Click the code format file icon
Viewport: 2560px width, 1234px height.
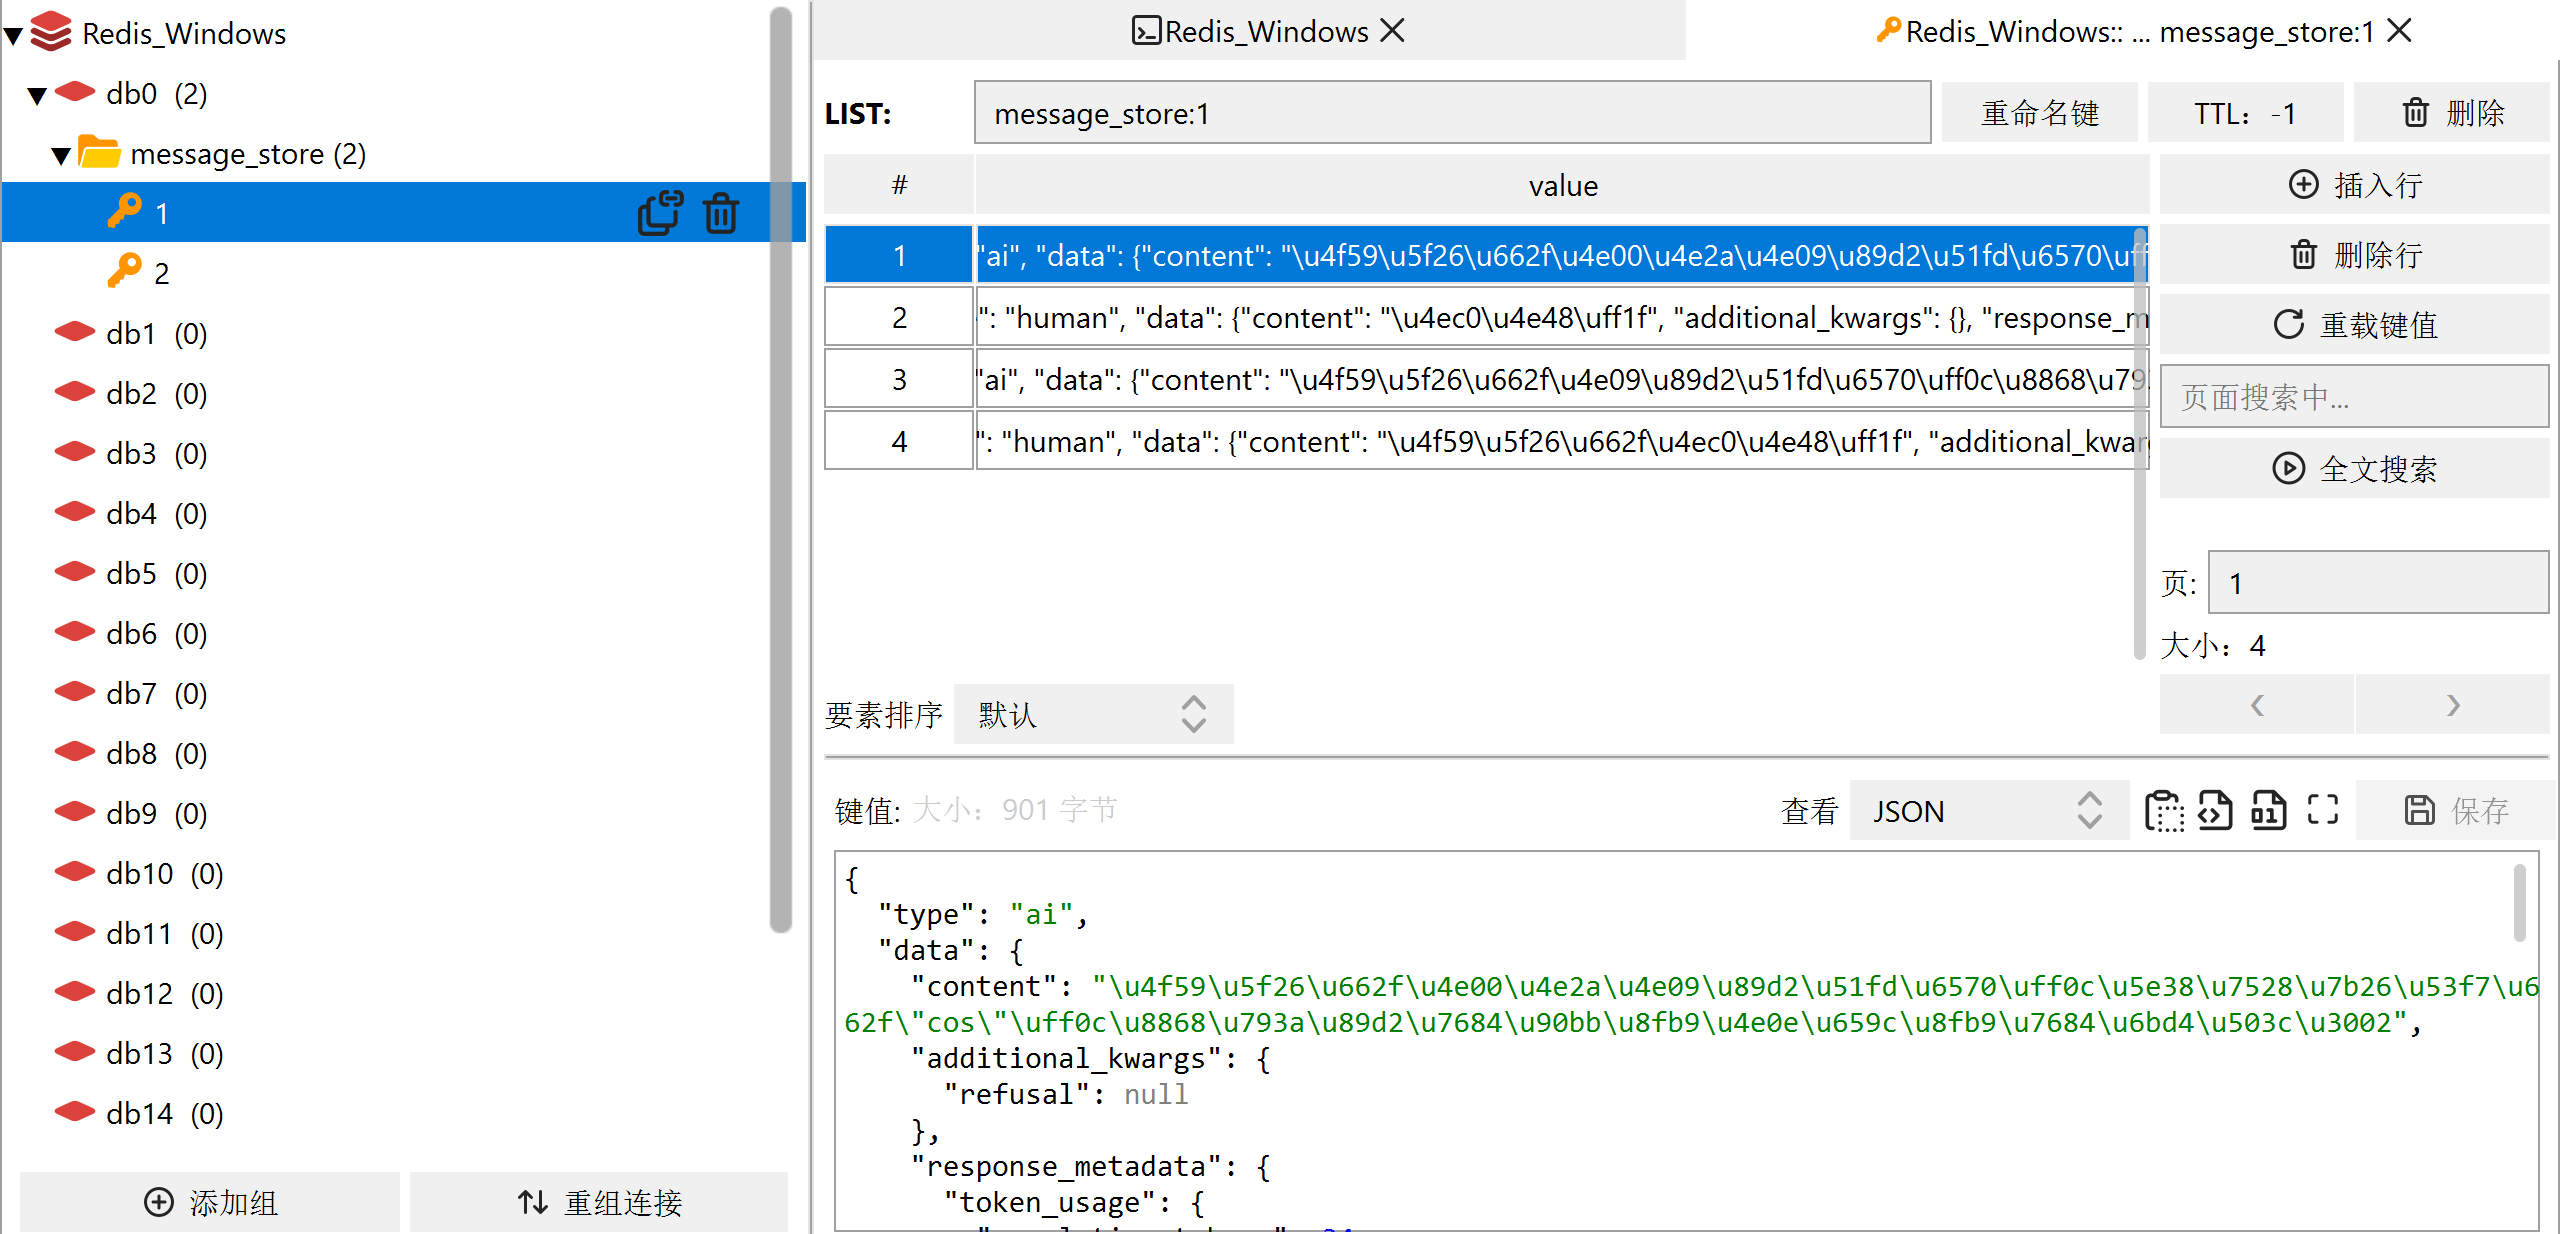pyautogui.click(x=2215, y=810)
